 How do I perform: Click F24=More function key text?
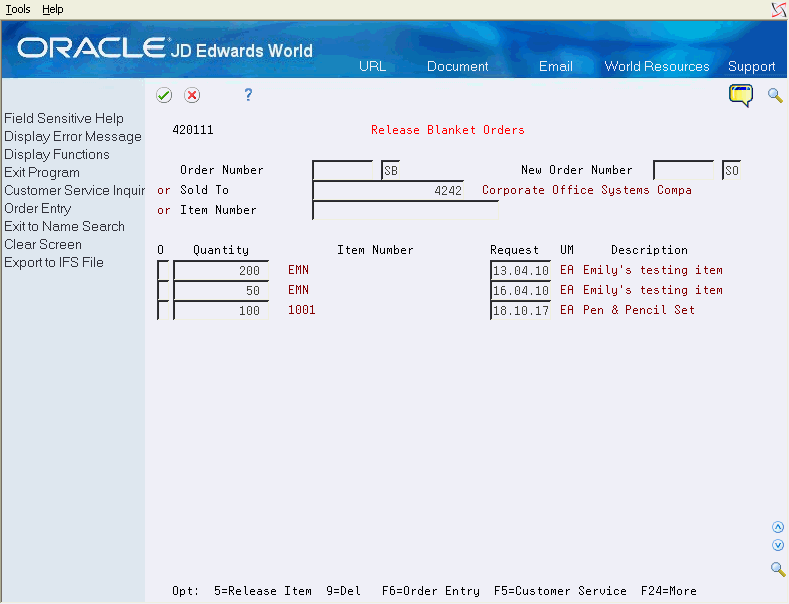pos(669,591)
